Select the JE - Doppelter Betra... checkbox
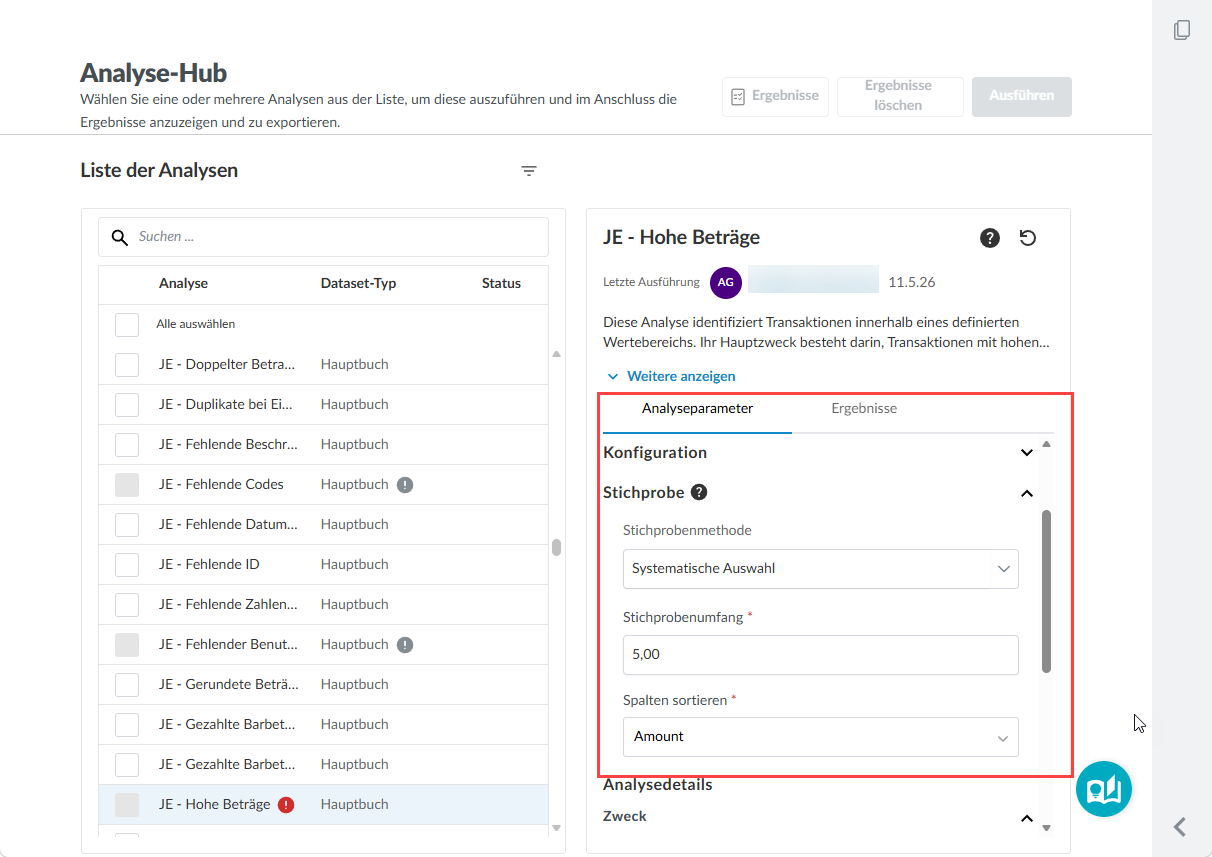Image resolution: width=1212 pixels, height=857 pixels. tap(127, 365)
